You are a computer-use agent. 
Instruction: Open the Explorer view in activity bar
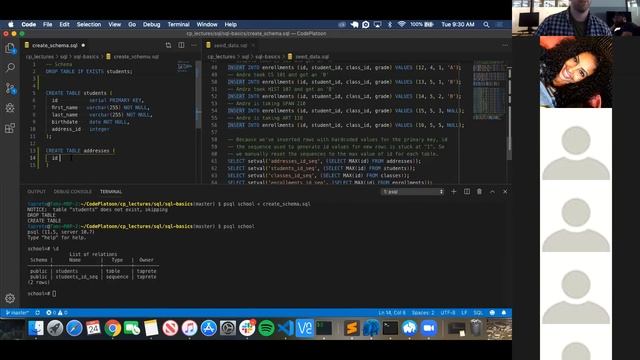point(10,48)
